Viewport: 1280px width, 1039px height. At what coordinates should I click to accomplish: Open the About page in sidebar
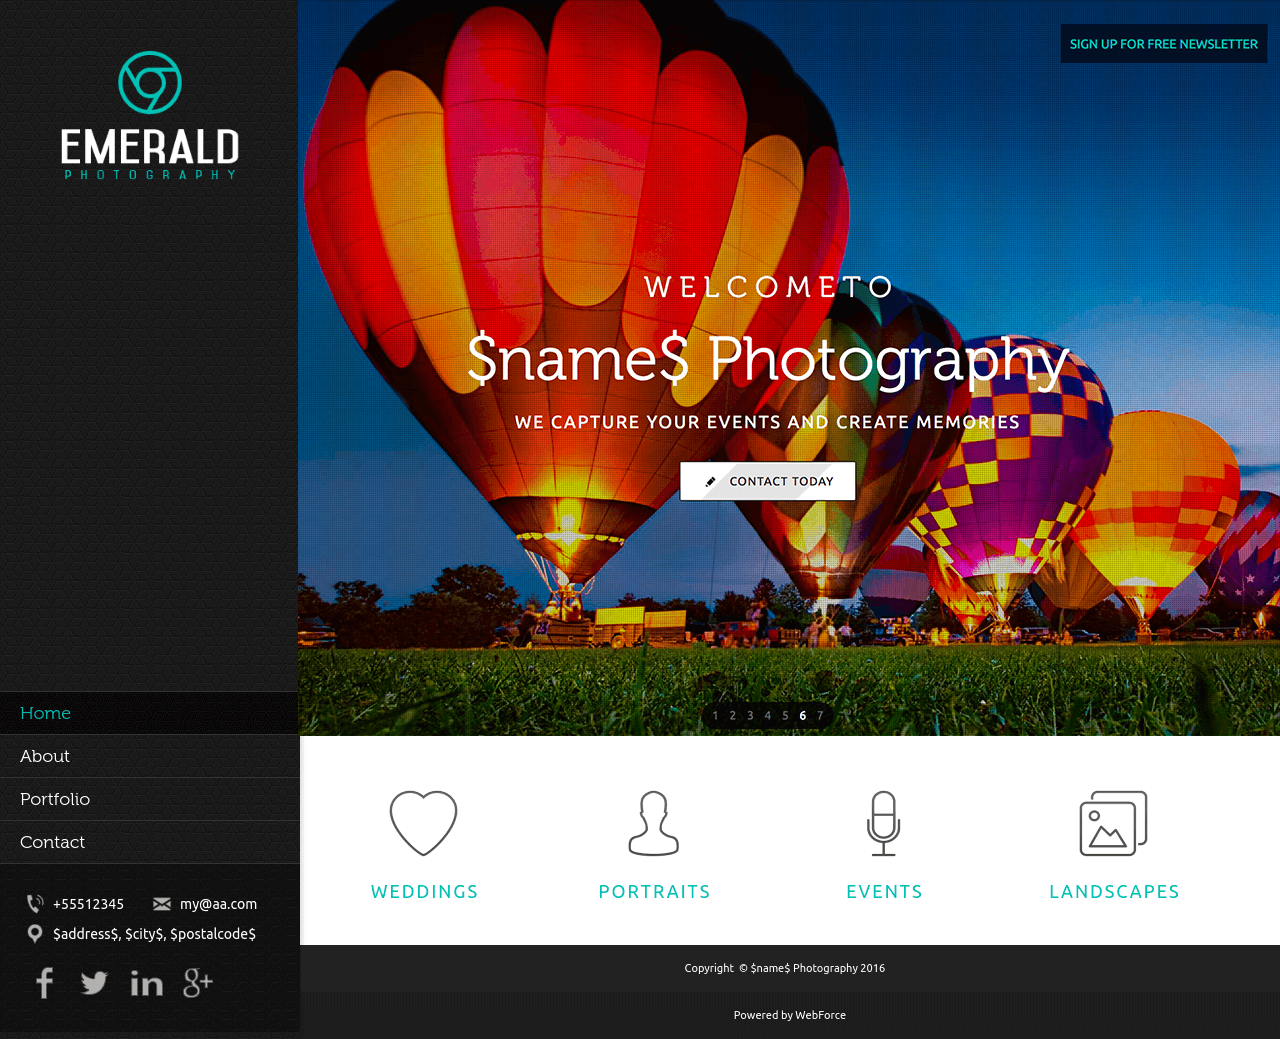(x=45, y=756)
